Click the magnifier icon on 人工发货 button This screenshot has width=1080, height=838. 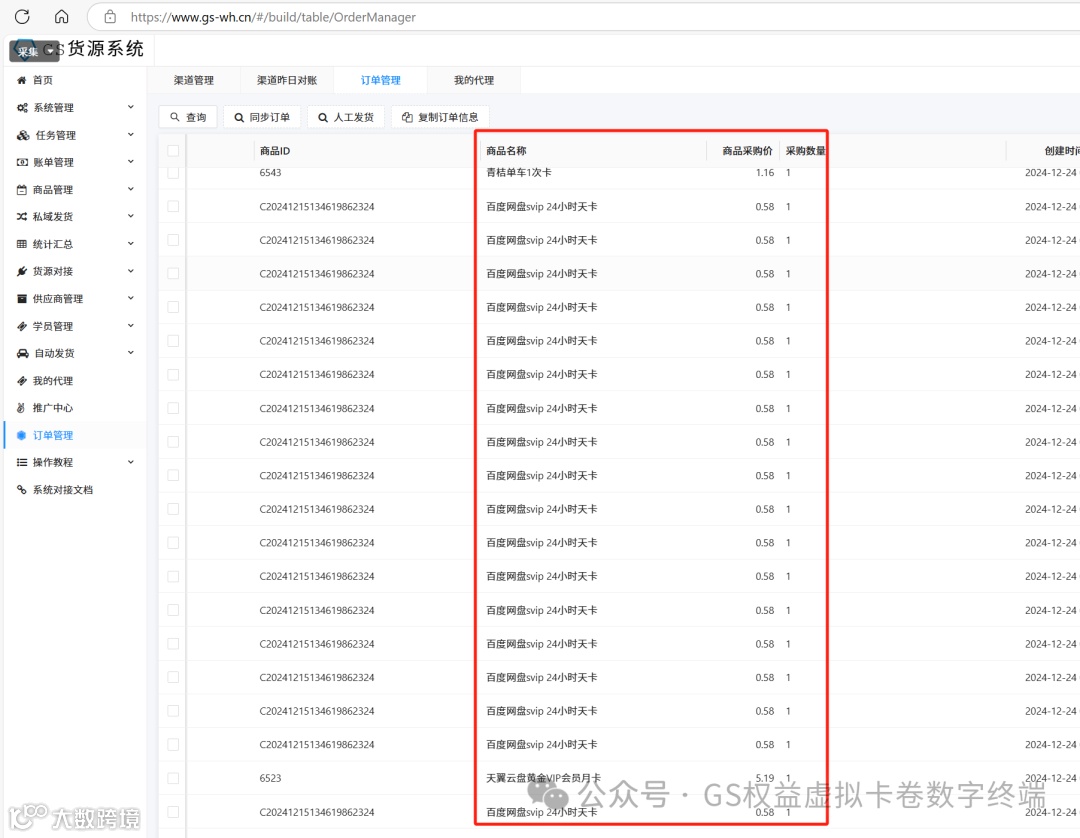click(322, 118)
